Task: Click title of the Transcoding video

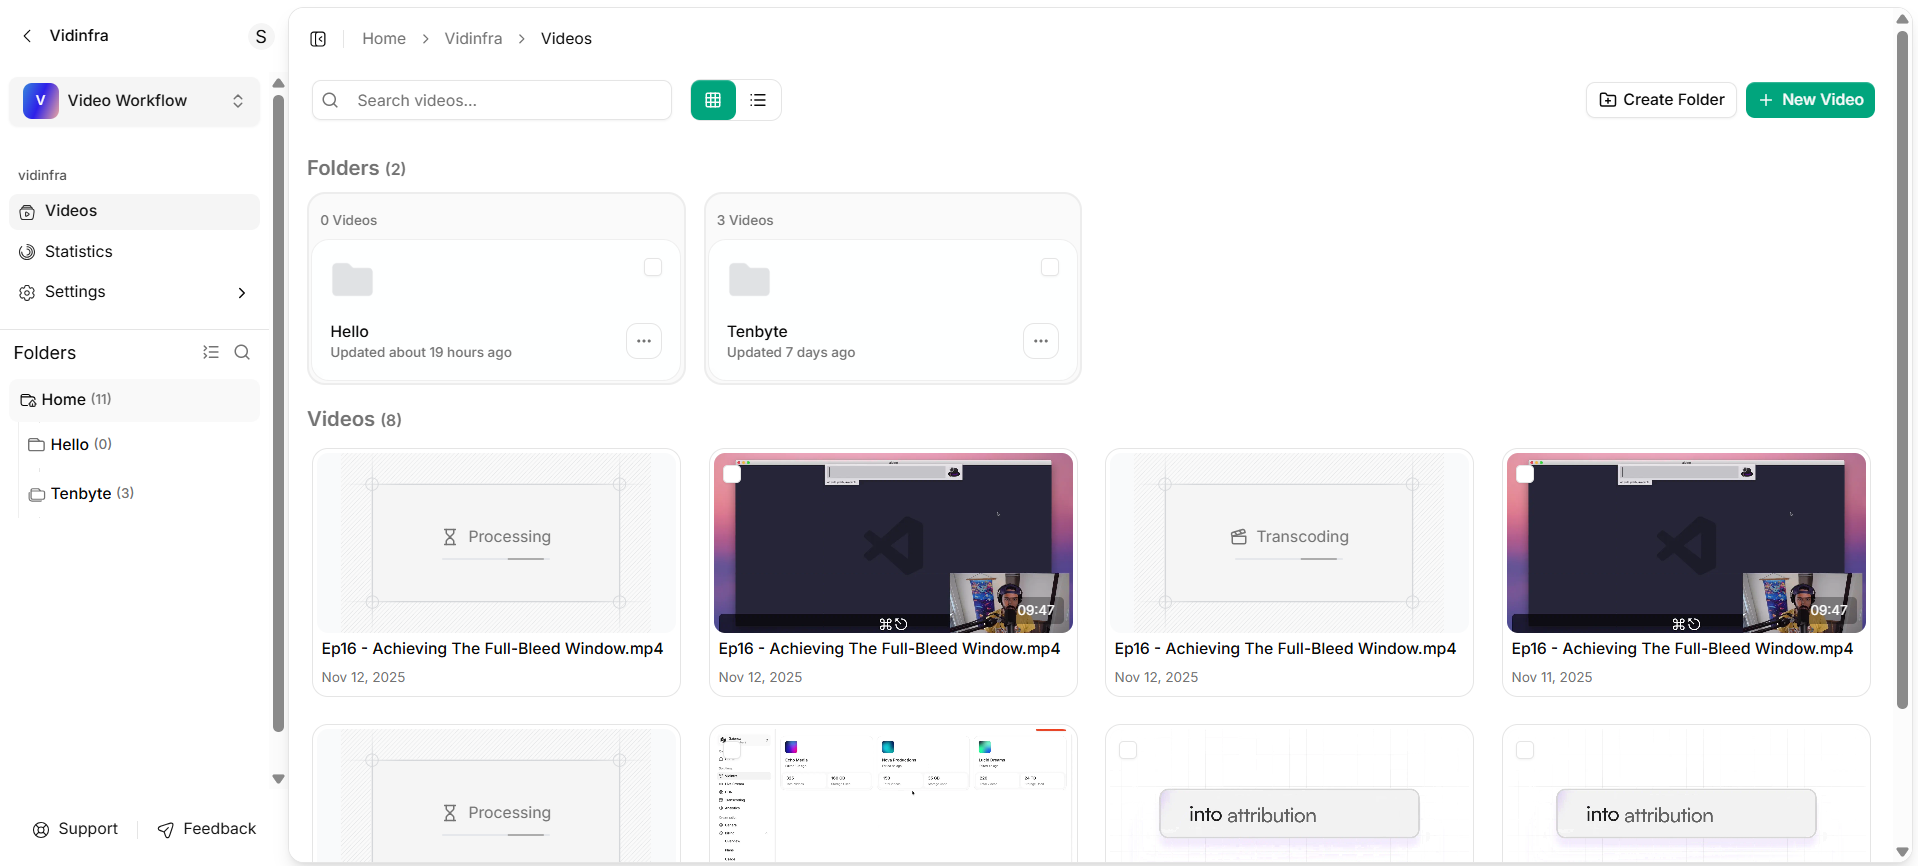Action: (1285, 649)
